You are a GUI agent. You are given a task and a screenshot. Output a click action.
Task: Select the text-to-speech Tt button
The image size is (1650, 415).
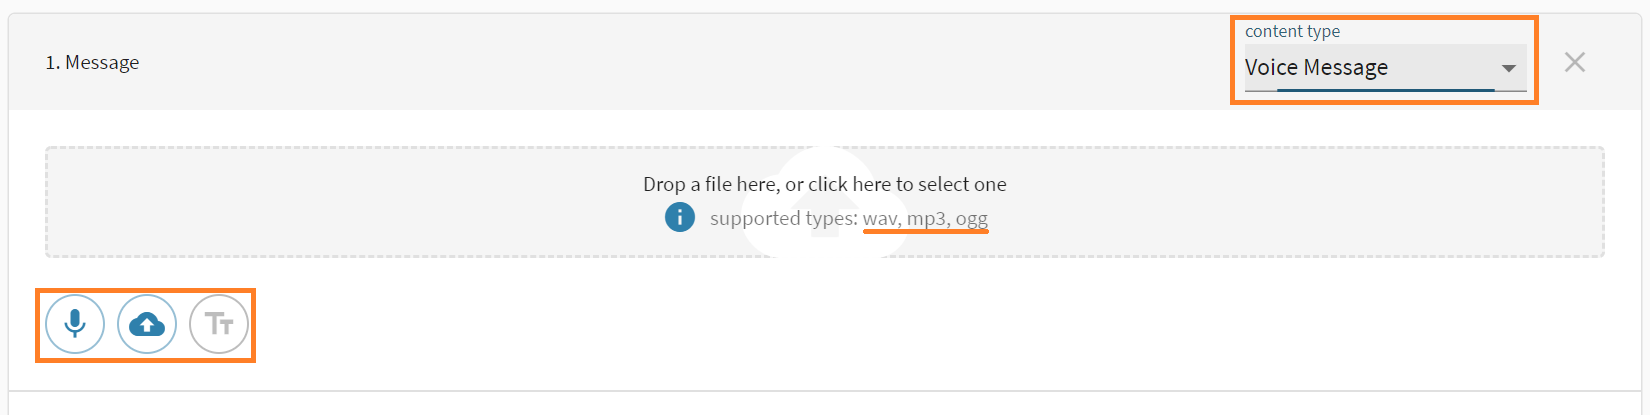[219, 324]
